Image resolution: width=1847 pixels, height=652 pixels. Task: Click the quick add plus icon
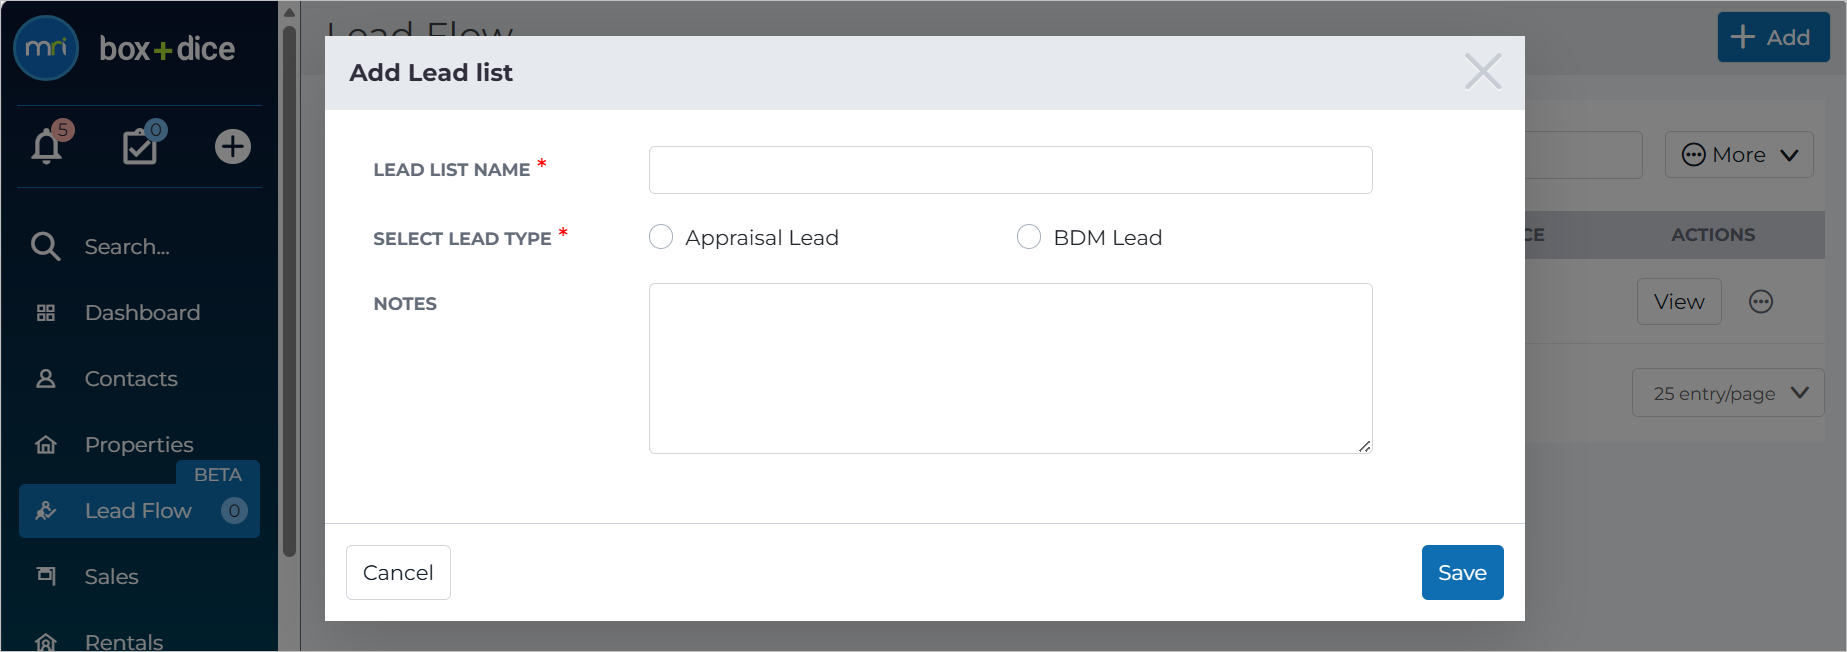(232, 147)
